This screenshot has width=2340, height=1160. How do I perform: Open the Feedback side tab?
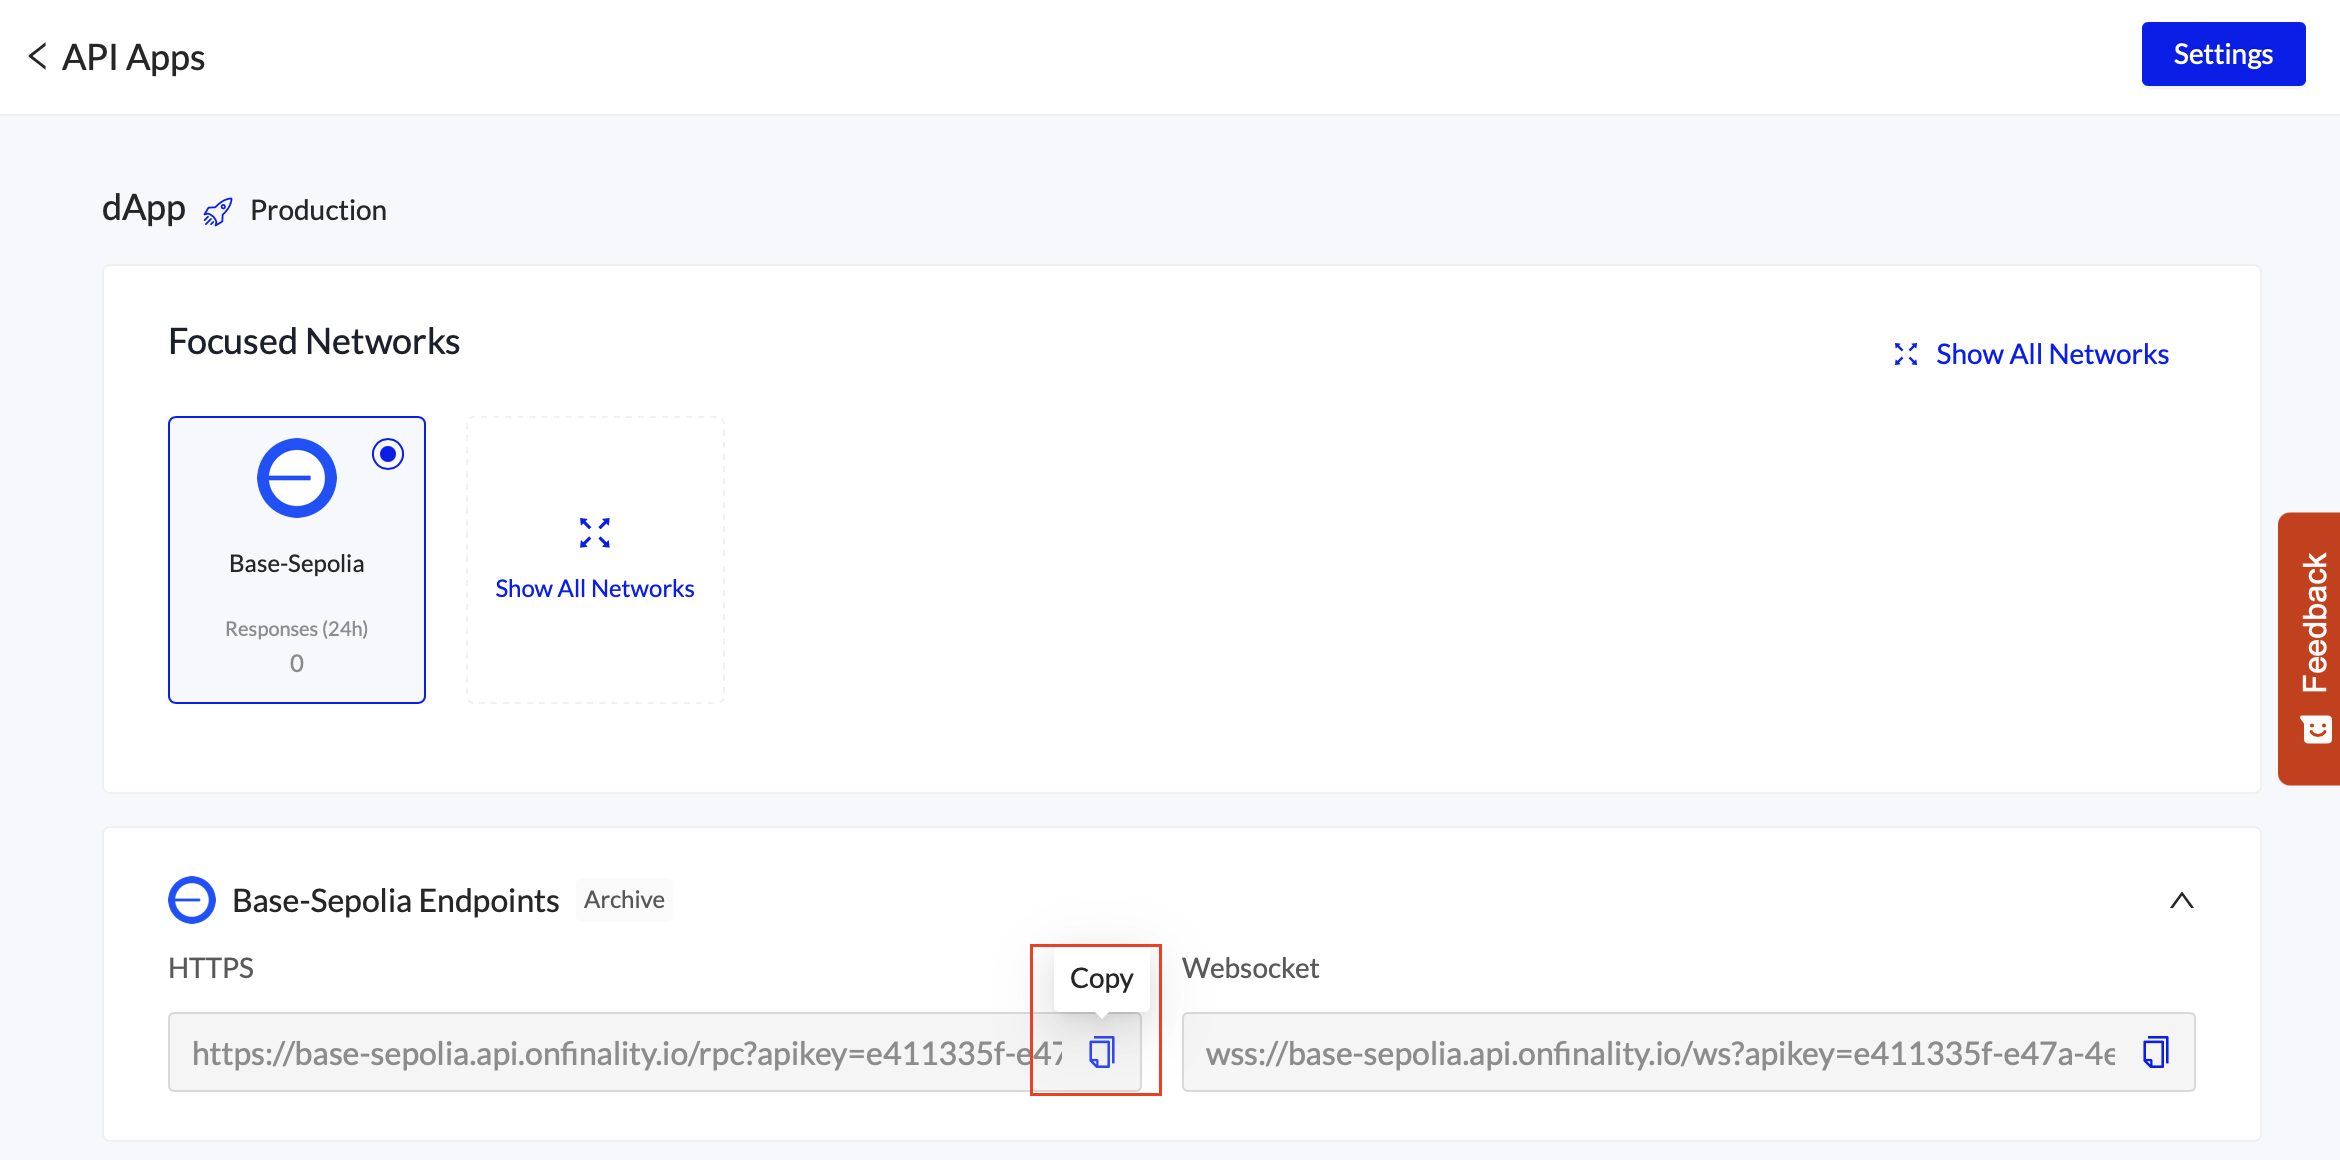pos(2314,622)
